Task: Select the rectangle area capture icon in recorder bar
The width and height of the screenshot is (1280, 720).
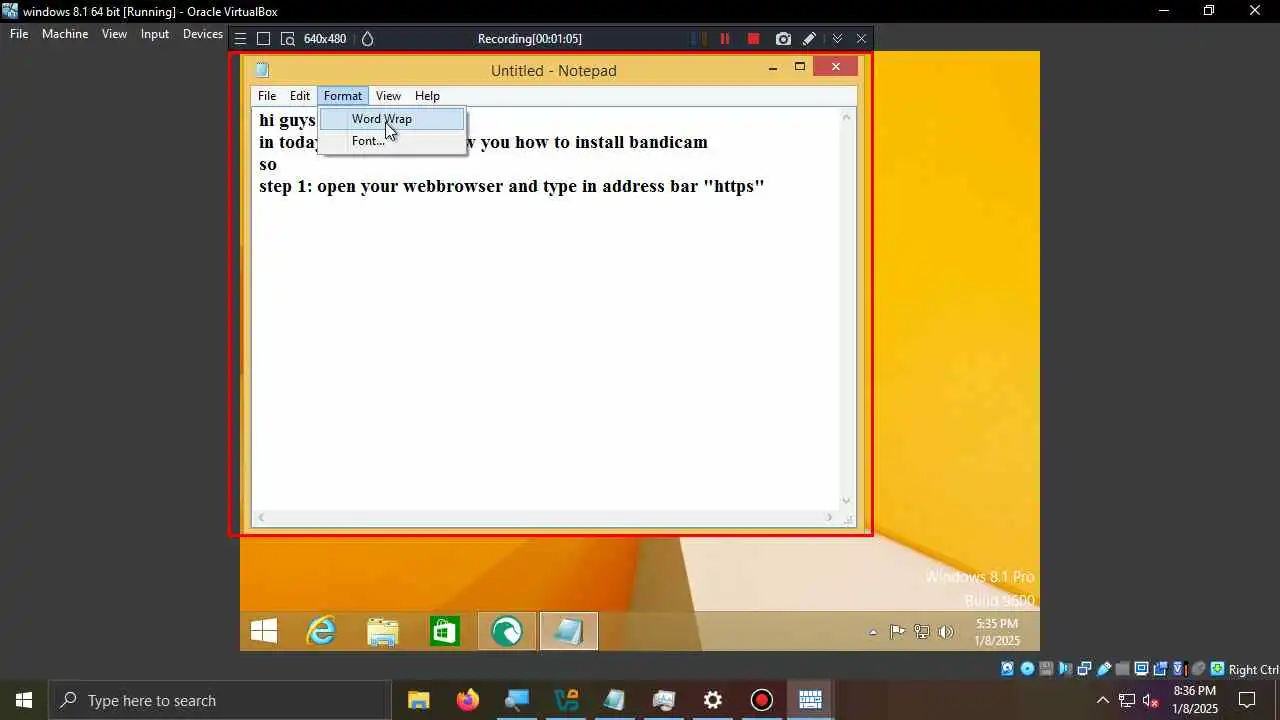Action: coord(264,39)
